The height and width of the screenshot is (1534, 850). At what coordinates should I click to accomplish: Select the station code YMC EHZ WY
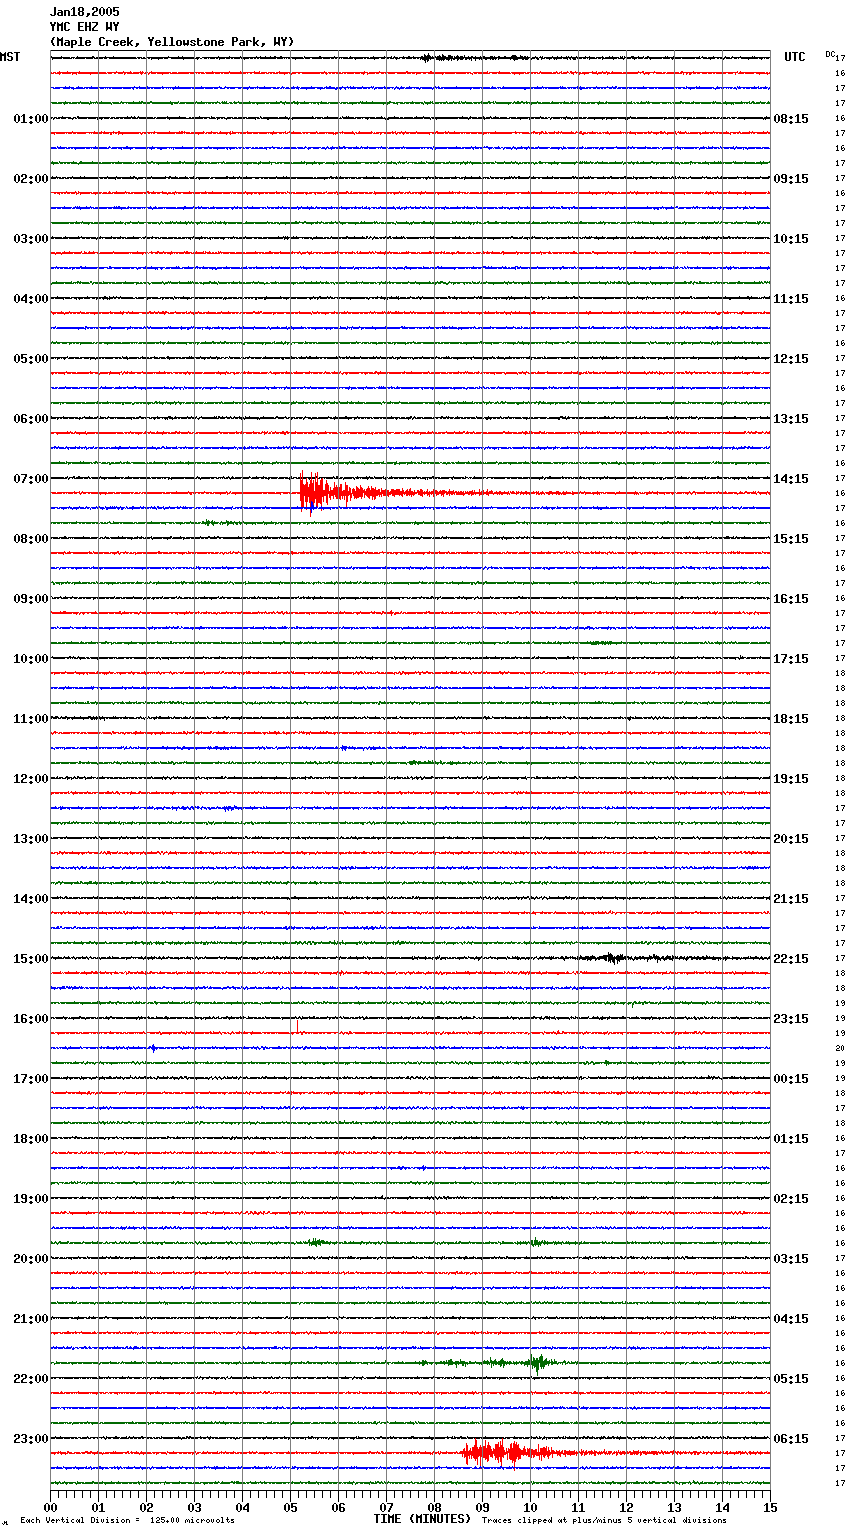click(84, 27)
